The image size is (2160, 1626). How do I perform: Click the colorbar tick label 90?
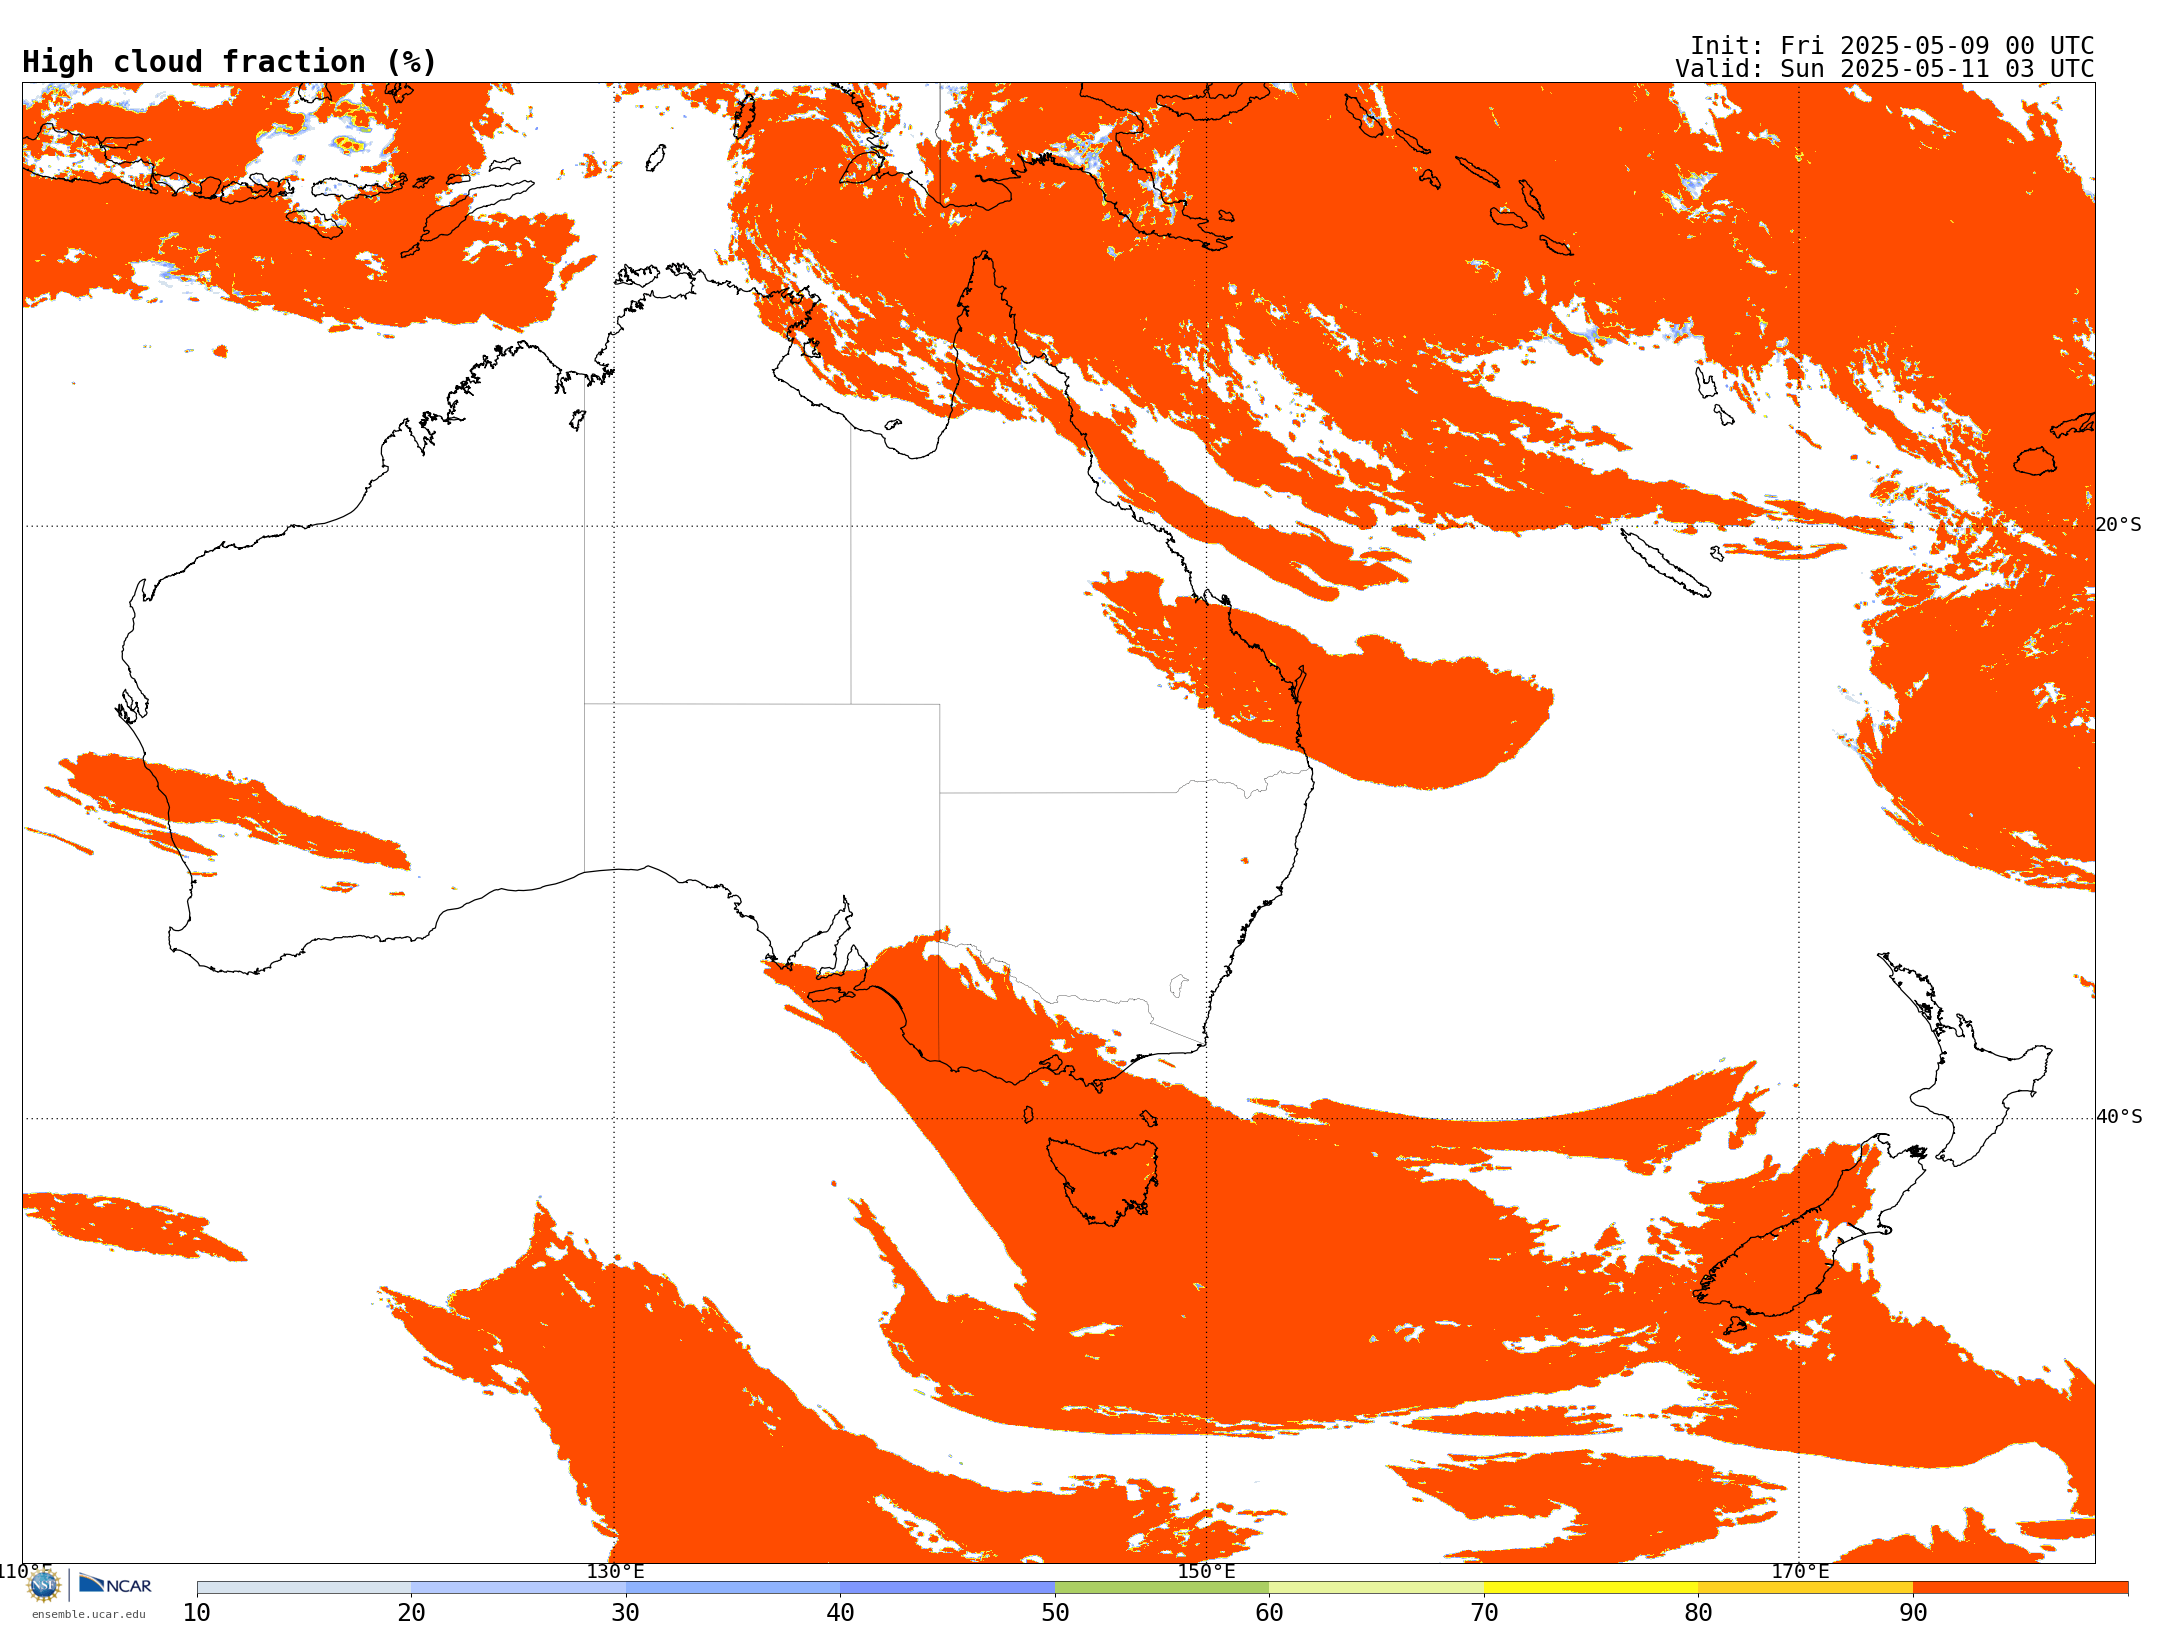pyautogui.click(x=1913, y=1613)
